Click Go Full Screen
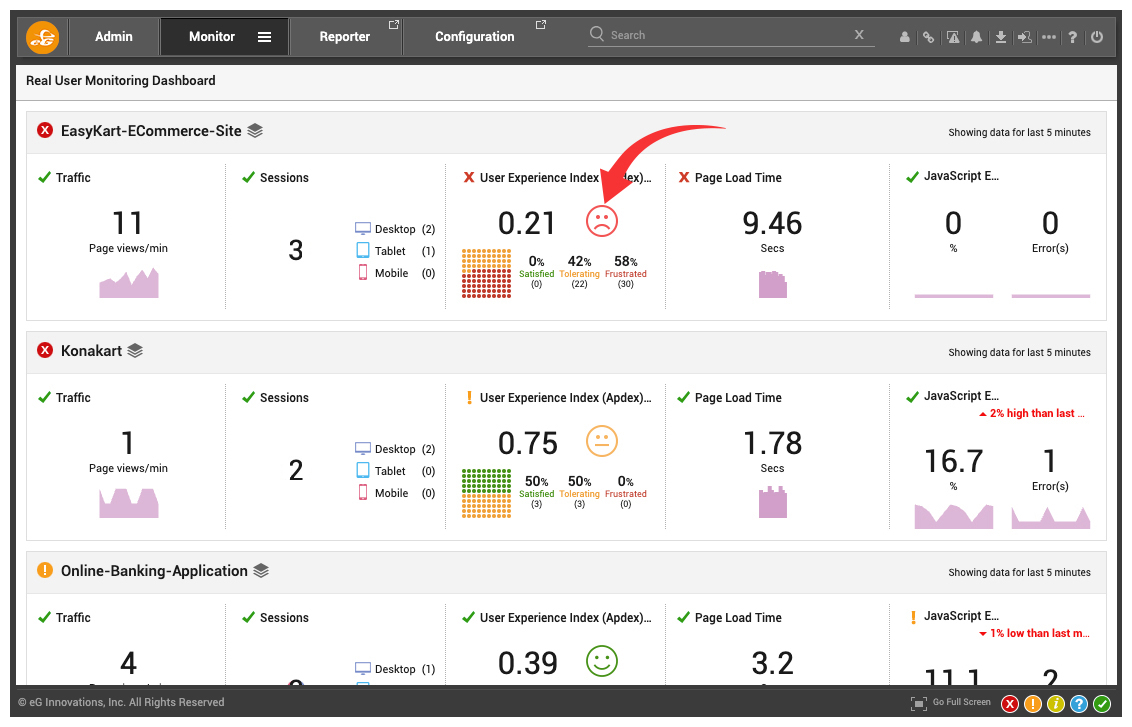 coord(951,703)
